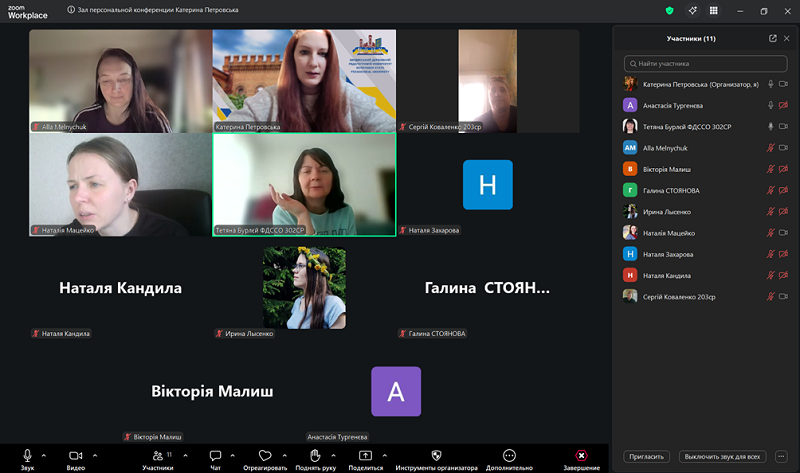
Task: Raise hand with Поднять руку
Action: coord(315,458)
